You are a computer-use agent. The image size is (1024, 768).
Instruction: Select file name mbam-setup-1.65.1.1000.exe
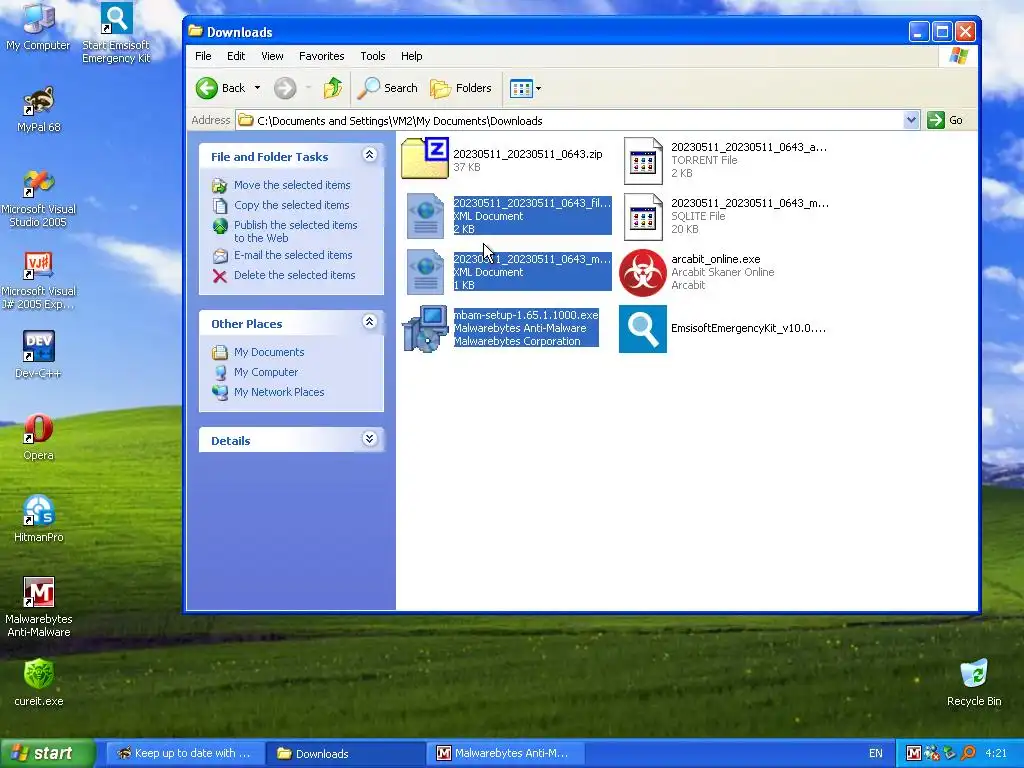[526, 315]
